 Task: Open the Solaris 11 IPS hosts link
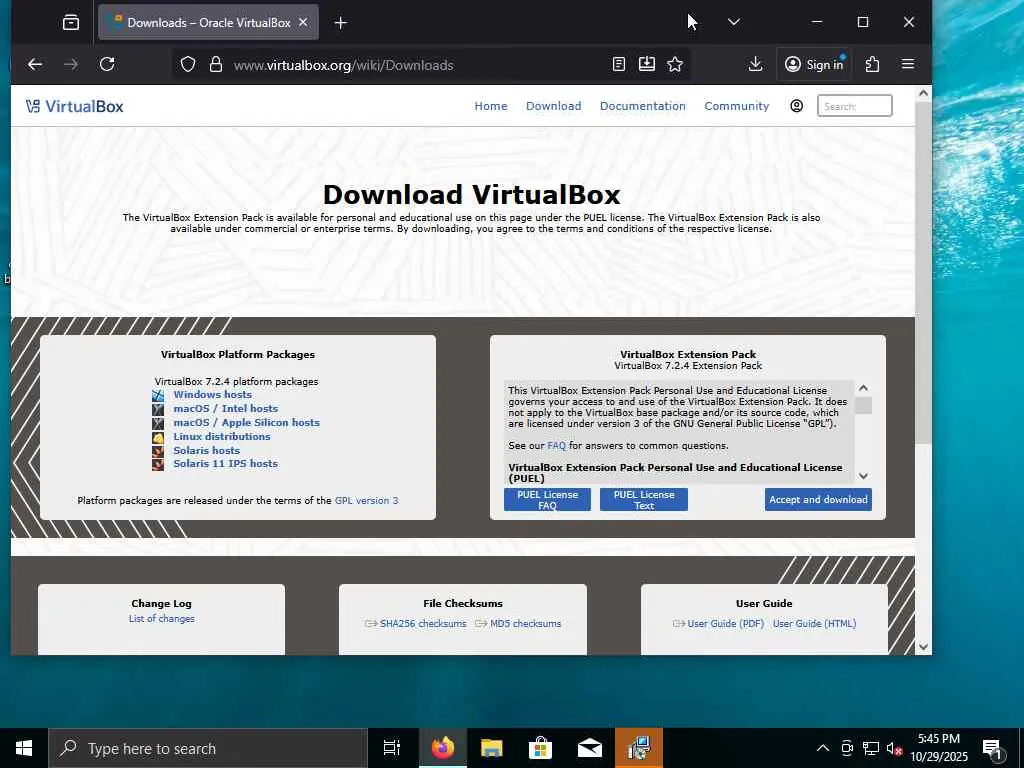point(225,464)
